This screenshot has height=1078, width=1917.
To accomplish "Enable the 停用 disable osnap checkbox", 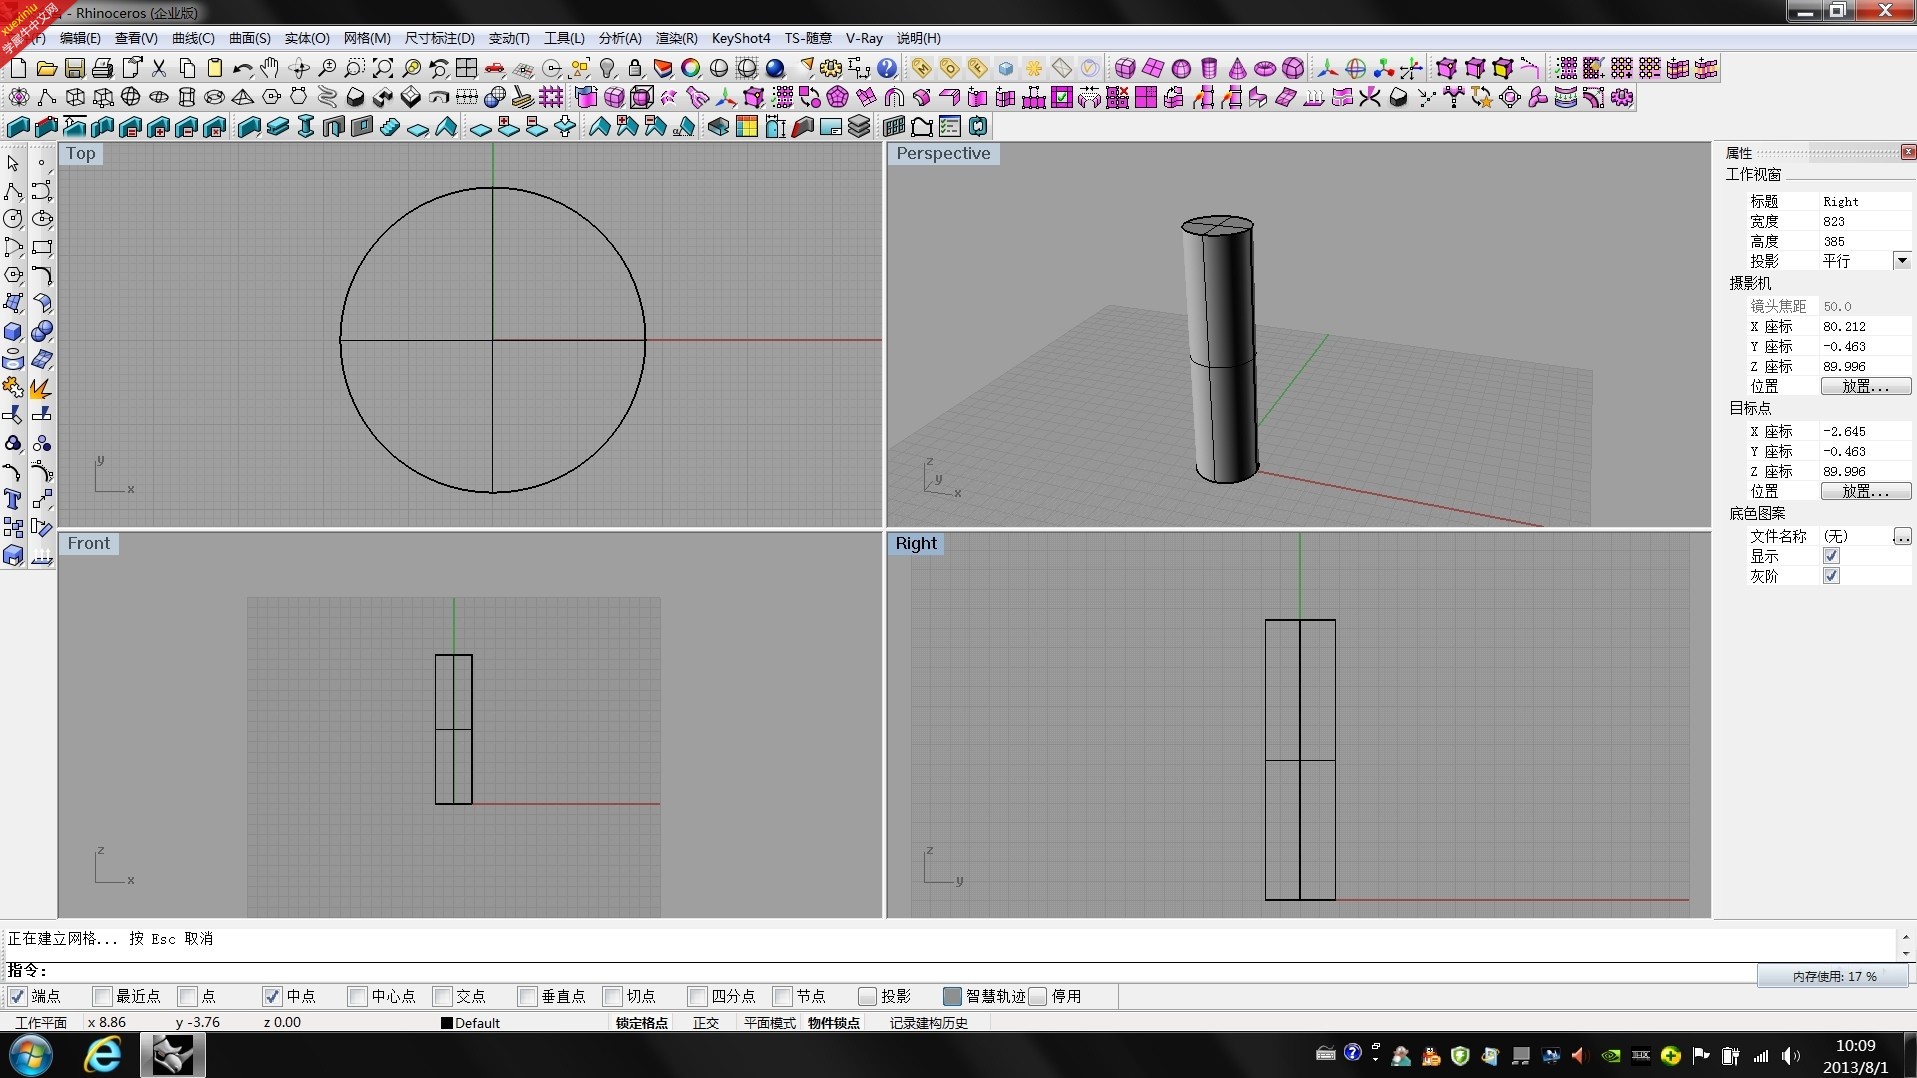I will [x=1037, y=996].
